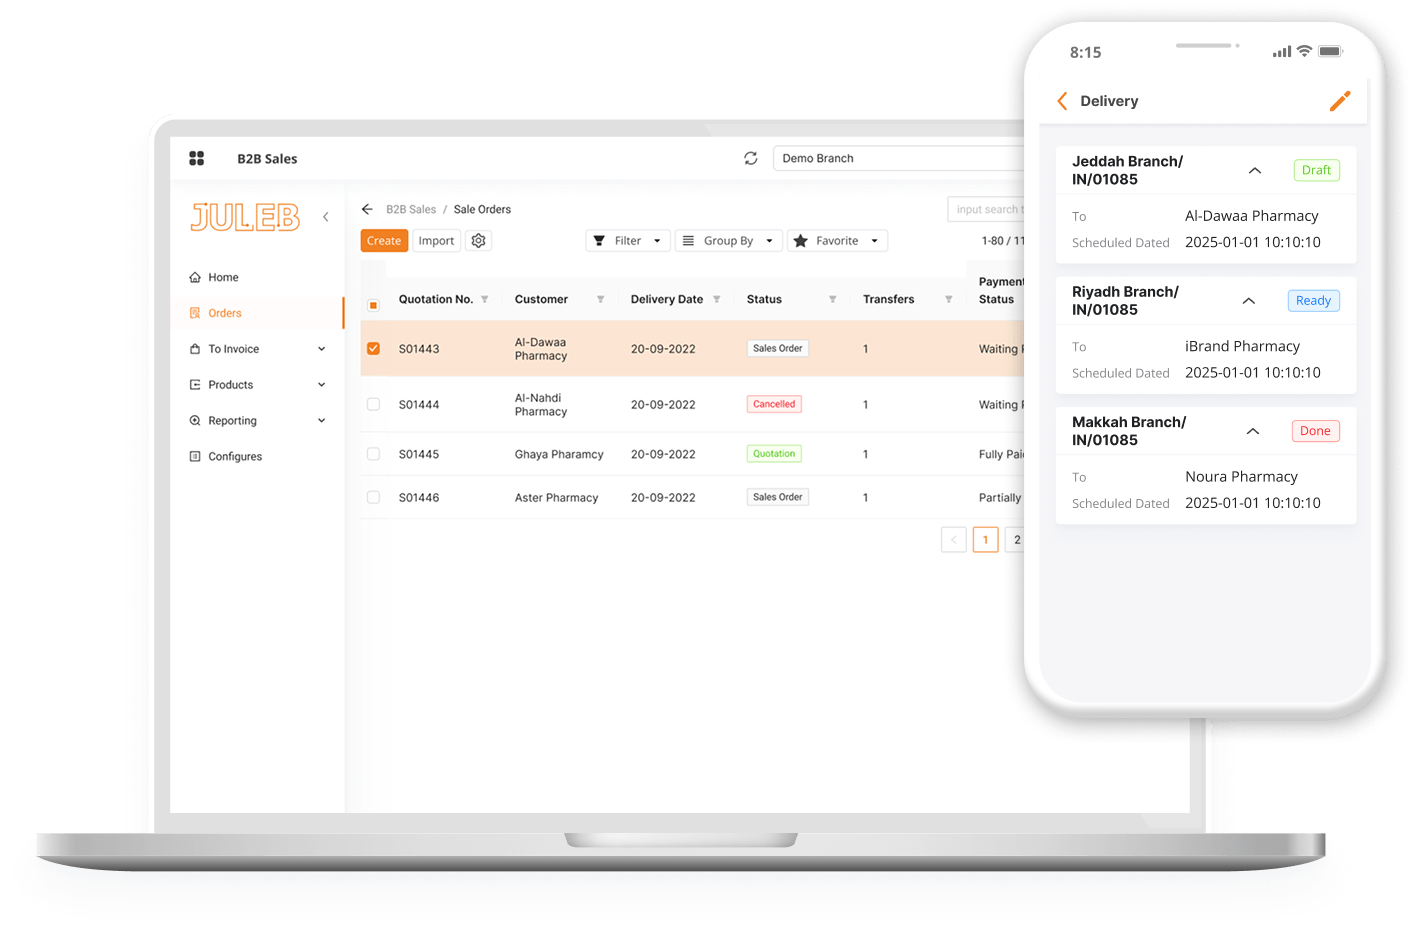Tap the pencil edit icon on Delivery screen
Image resolution: width=1412 pixels, height=931 pixels.
coord(1340,101)
